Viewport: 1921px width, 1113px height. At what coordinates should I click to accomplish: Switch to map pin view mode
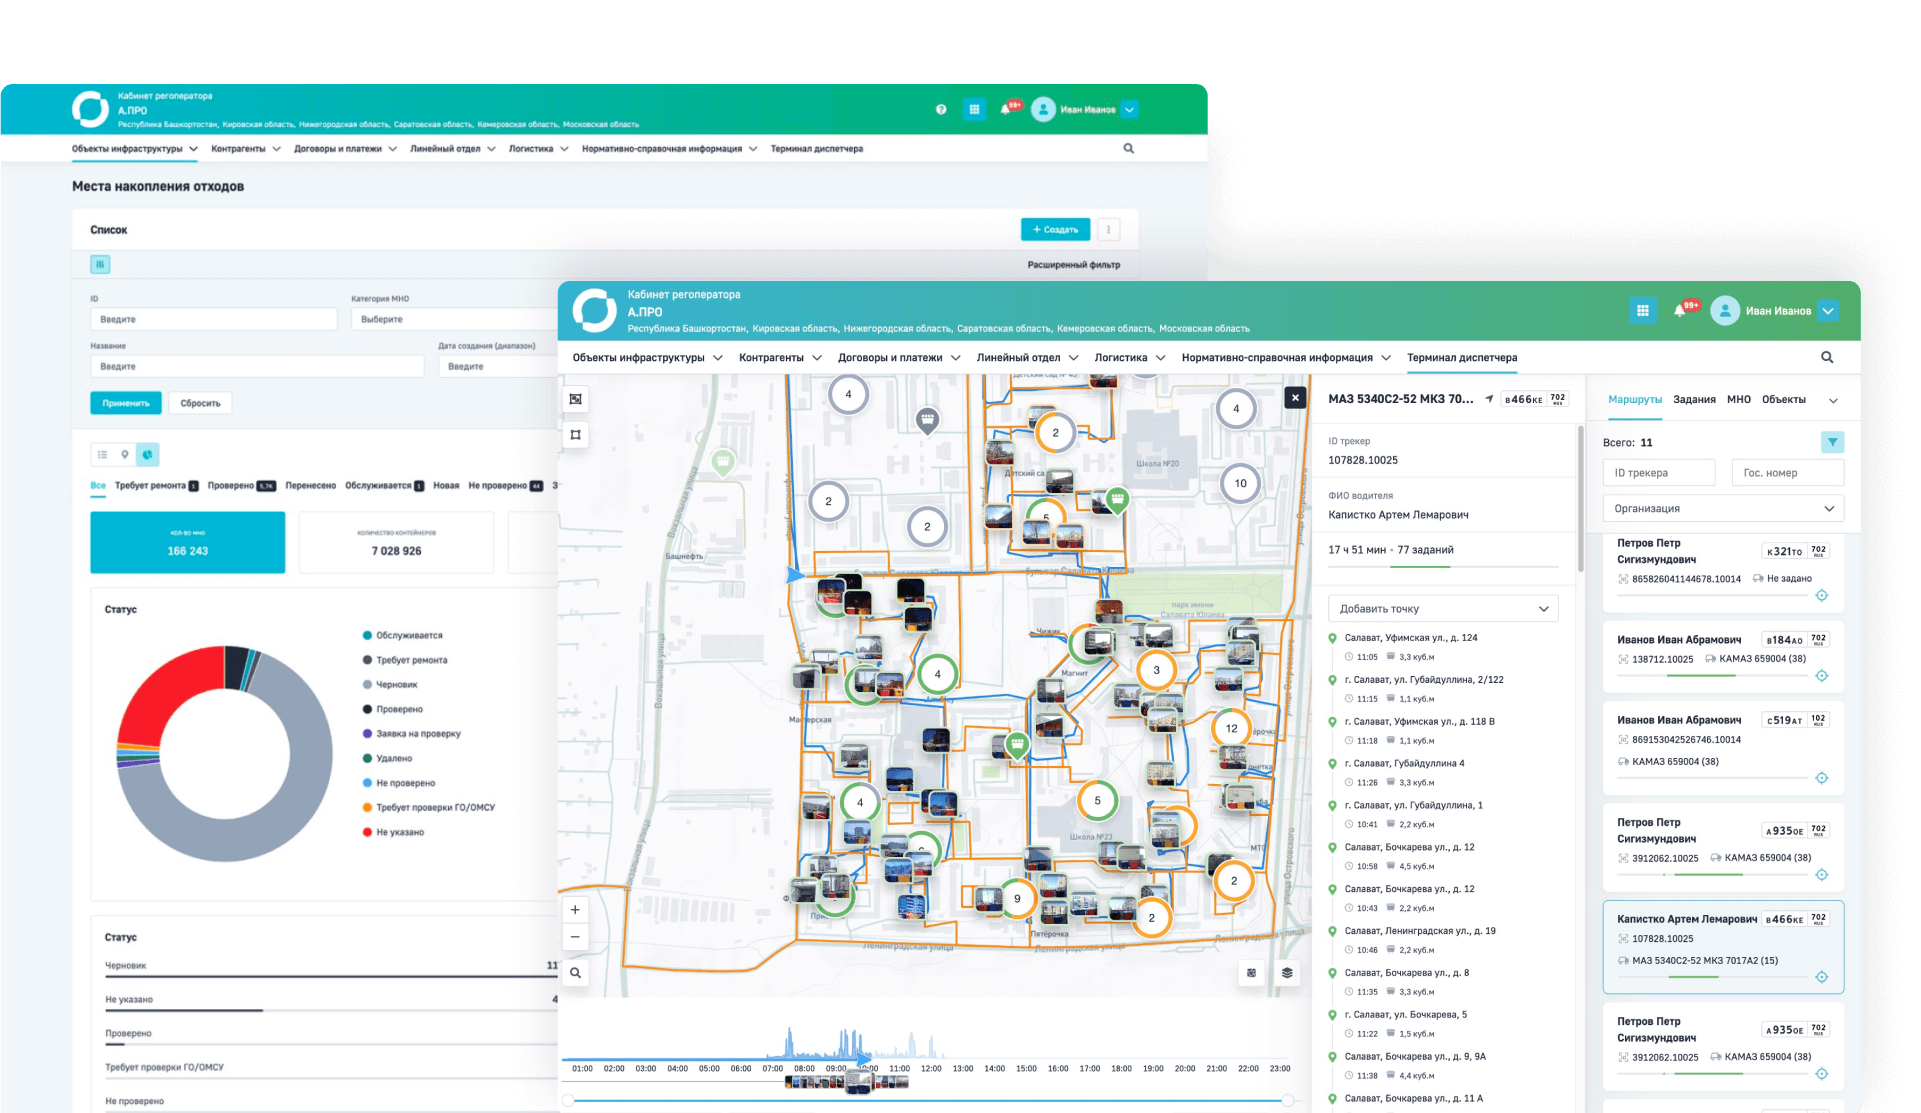click(x=125, y=454)
